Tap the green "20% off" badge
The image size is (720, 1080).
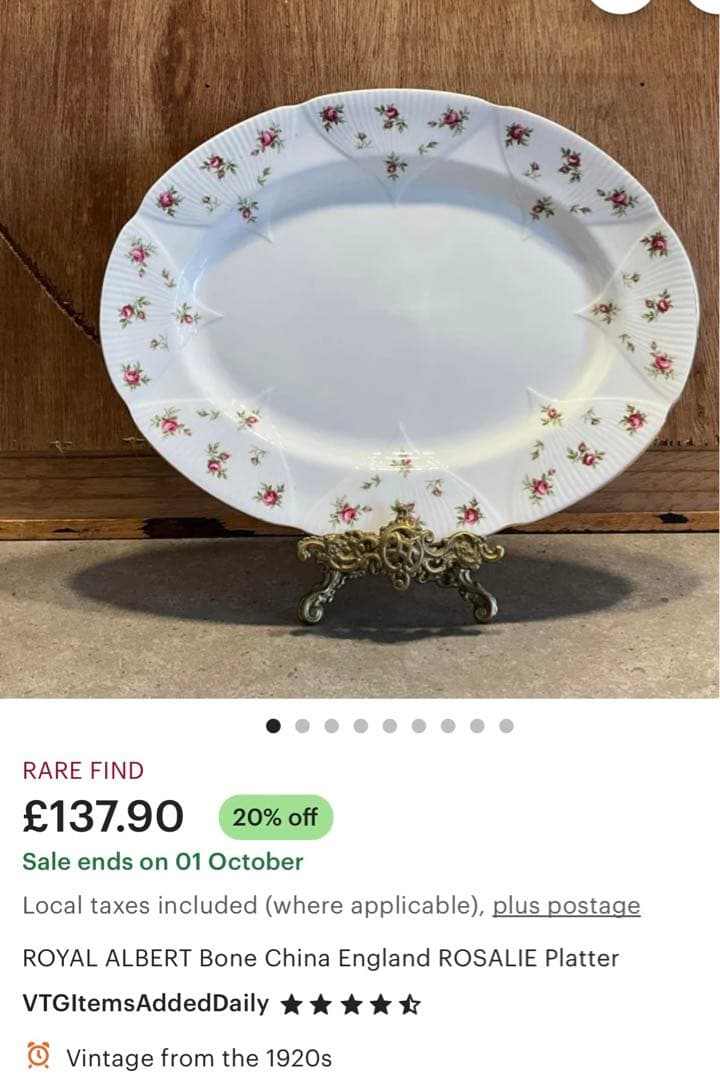(275, 817)
